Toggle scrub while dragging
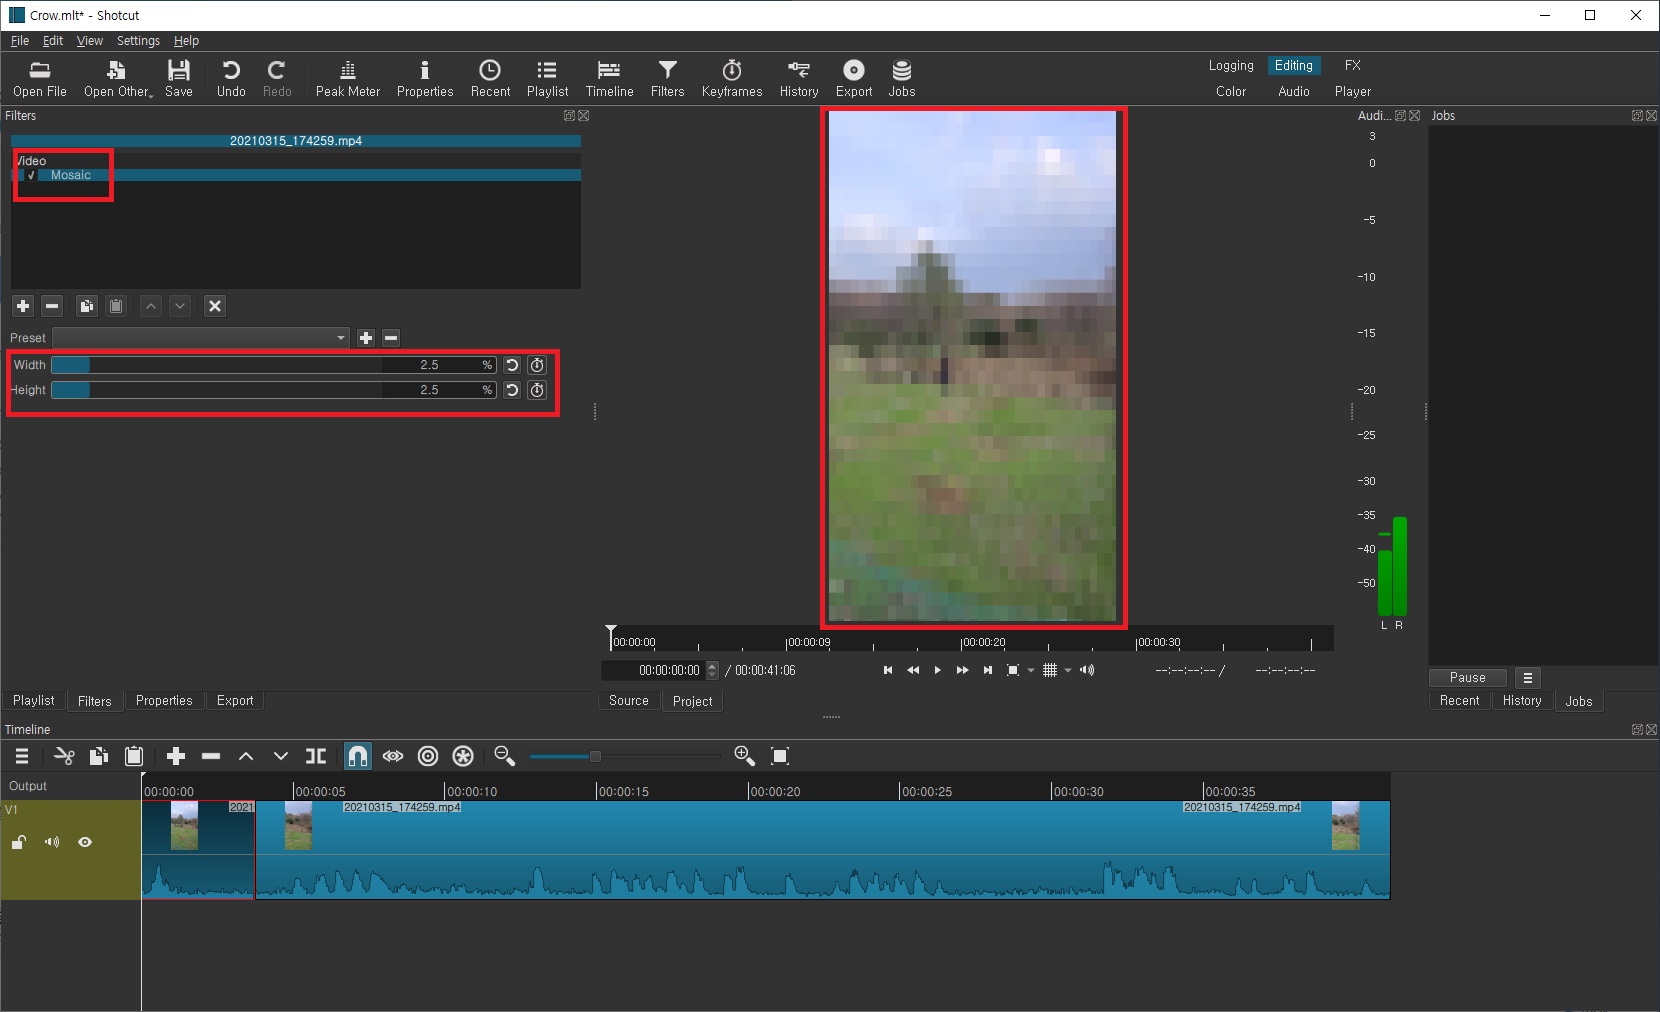1660x1012 pixels. [393, 756]
